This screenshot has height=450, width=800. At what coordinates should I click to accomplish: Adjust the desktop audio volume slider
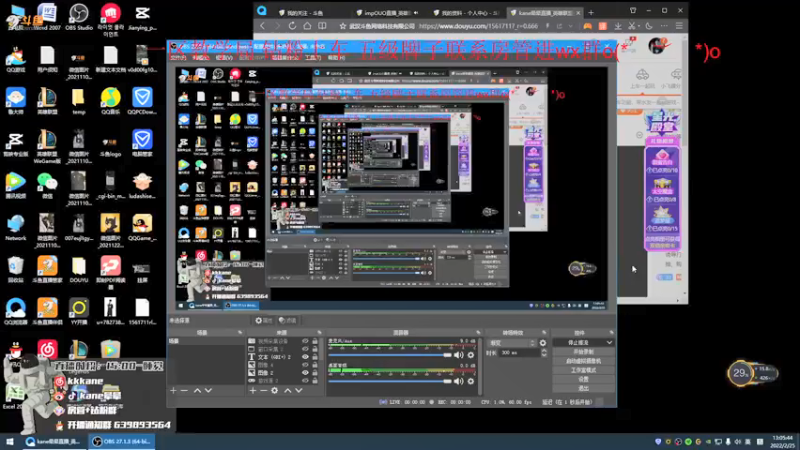[x=390, y=381]
